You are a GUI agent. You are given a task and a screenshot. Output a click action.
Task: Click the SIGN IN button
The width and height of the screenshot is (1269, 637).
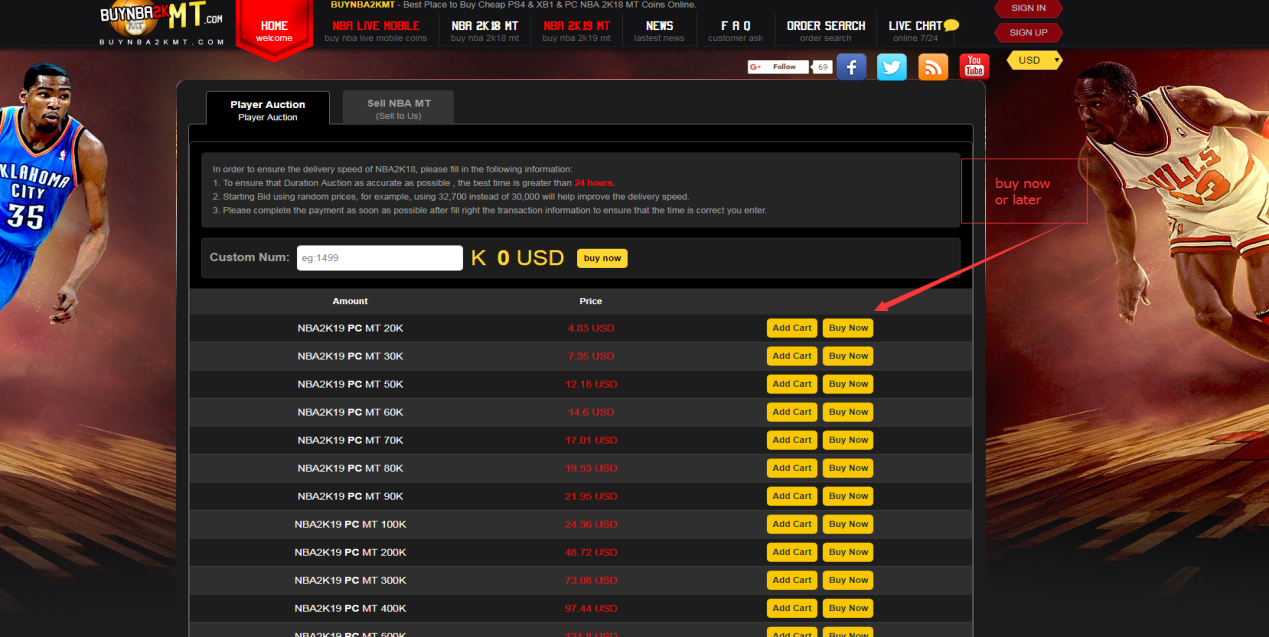click(x=1028, y=8)
